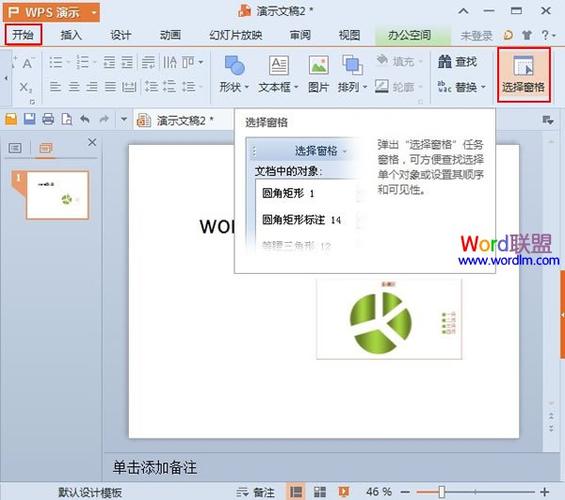Justify the paragraph text
This screenshot has height=500, width=565.
click(110, 86)
